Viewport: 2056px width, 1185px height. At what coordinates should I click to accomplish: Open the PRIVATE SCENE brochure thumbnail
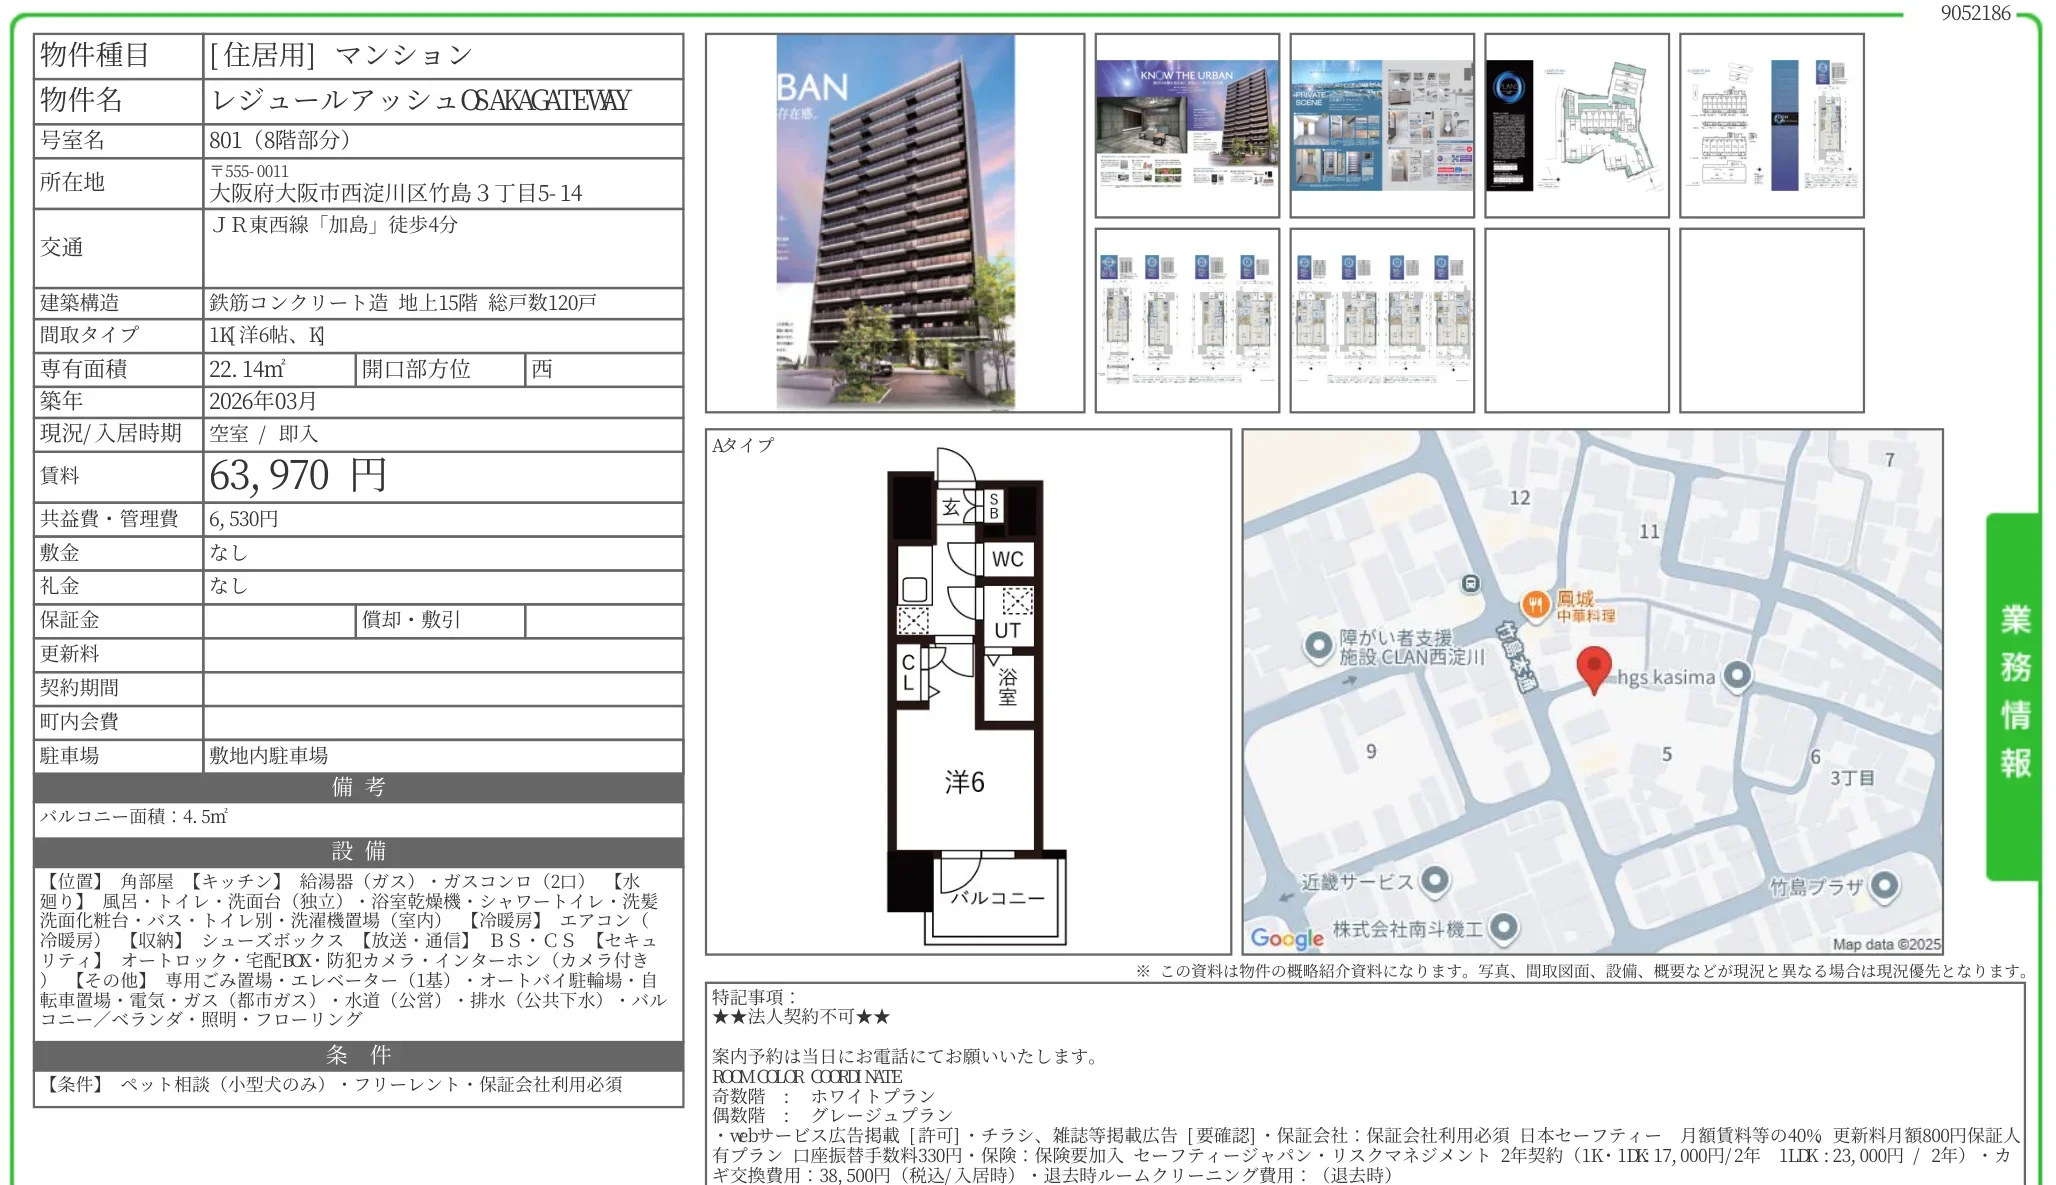[1382, 123]
